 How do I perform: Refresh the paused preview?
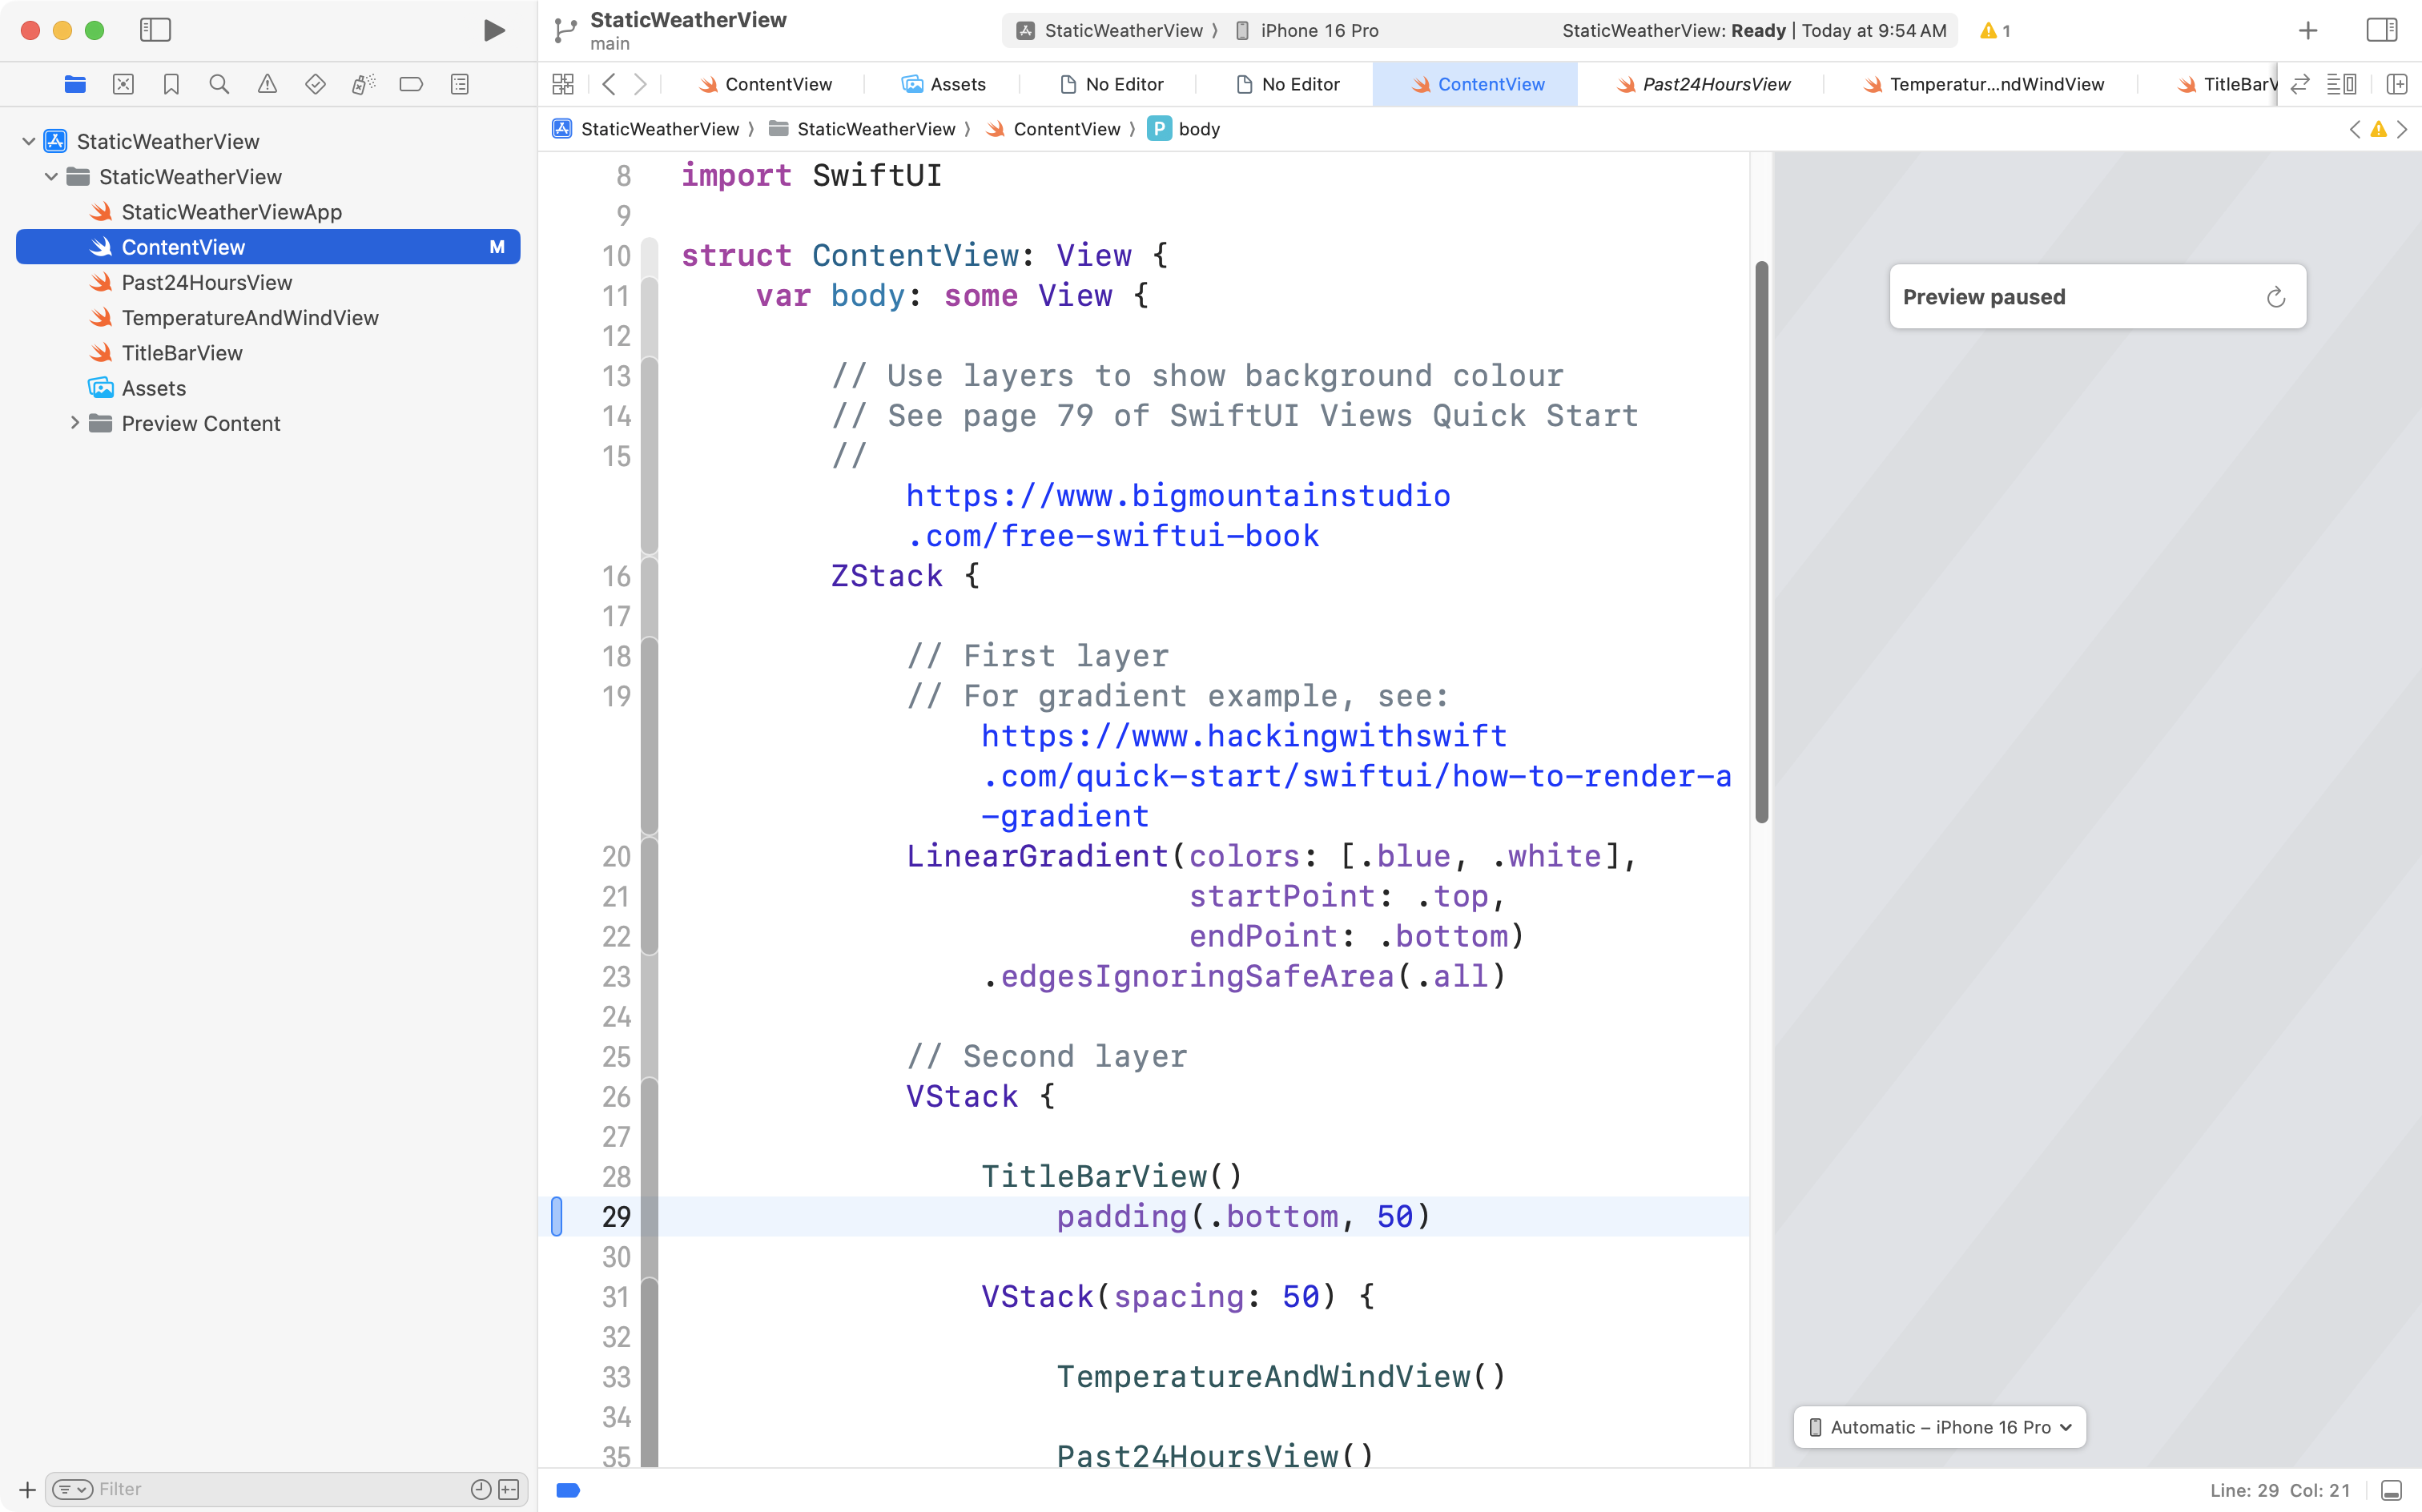pyautogui.click(x=2275, y=297)
